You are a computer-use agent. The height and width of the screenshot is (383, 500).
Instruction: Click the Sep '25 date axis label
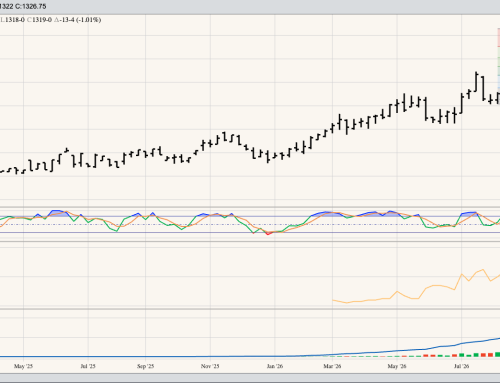(145, 366)
